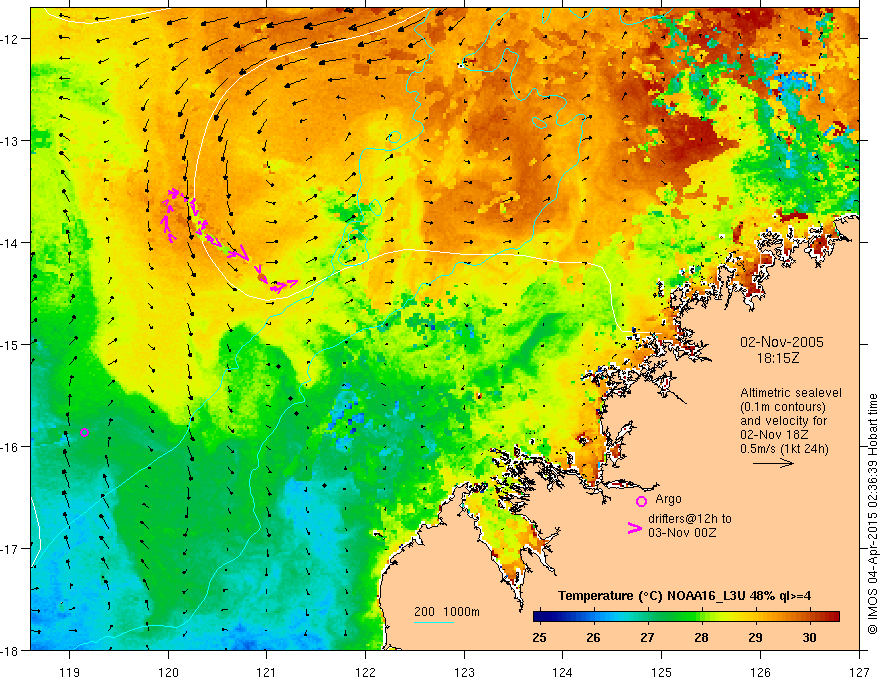Click the colorbar tick label 30

click(809, 637)
